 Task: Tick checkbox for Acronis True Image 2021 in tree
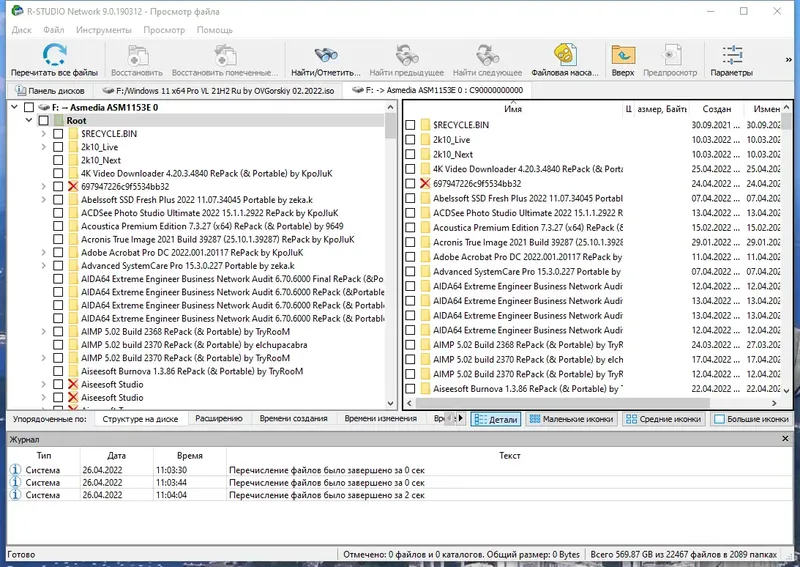(58, 239)
